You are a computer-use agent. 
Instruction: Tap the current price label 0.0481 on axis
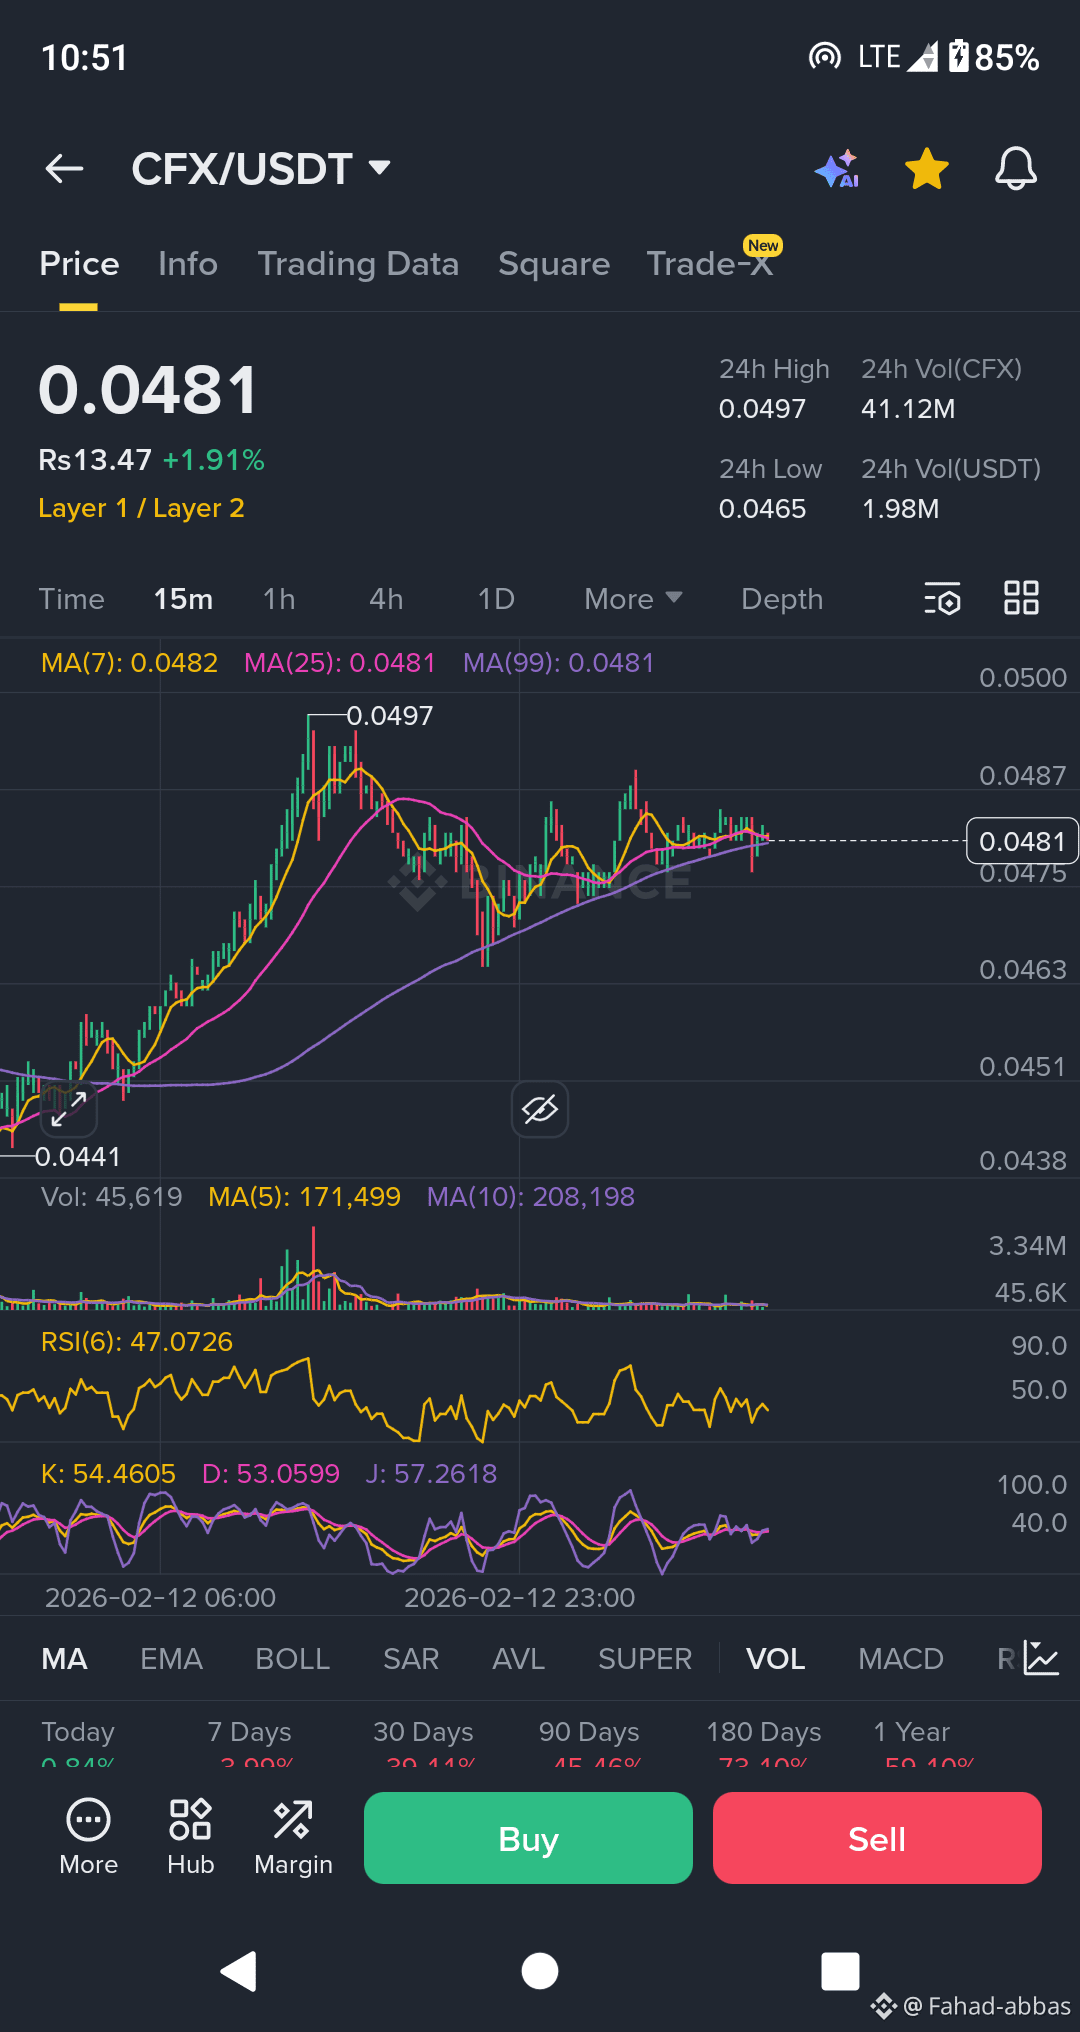(x=1022, y=841)
